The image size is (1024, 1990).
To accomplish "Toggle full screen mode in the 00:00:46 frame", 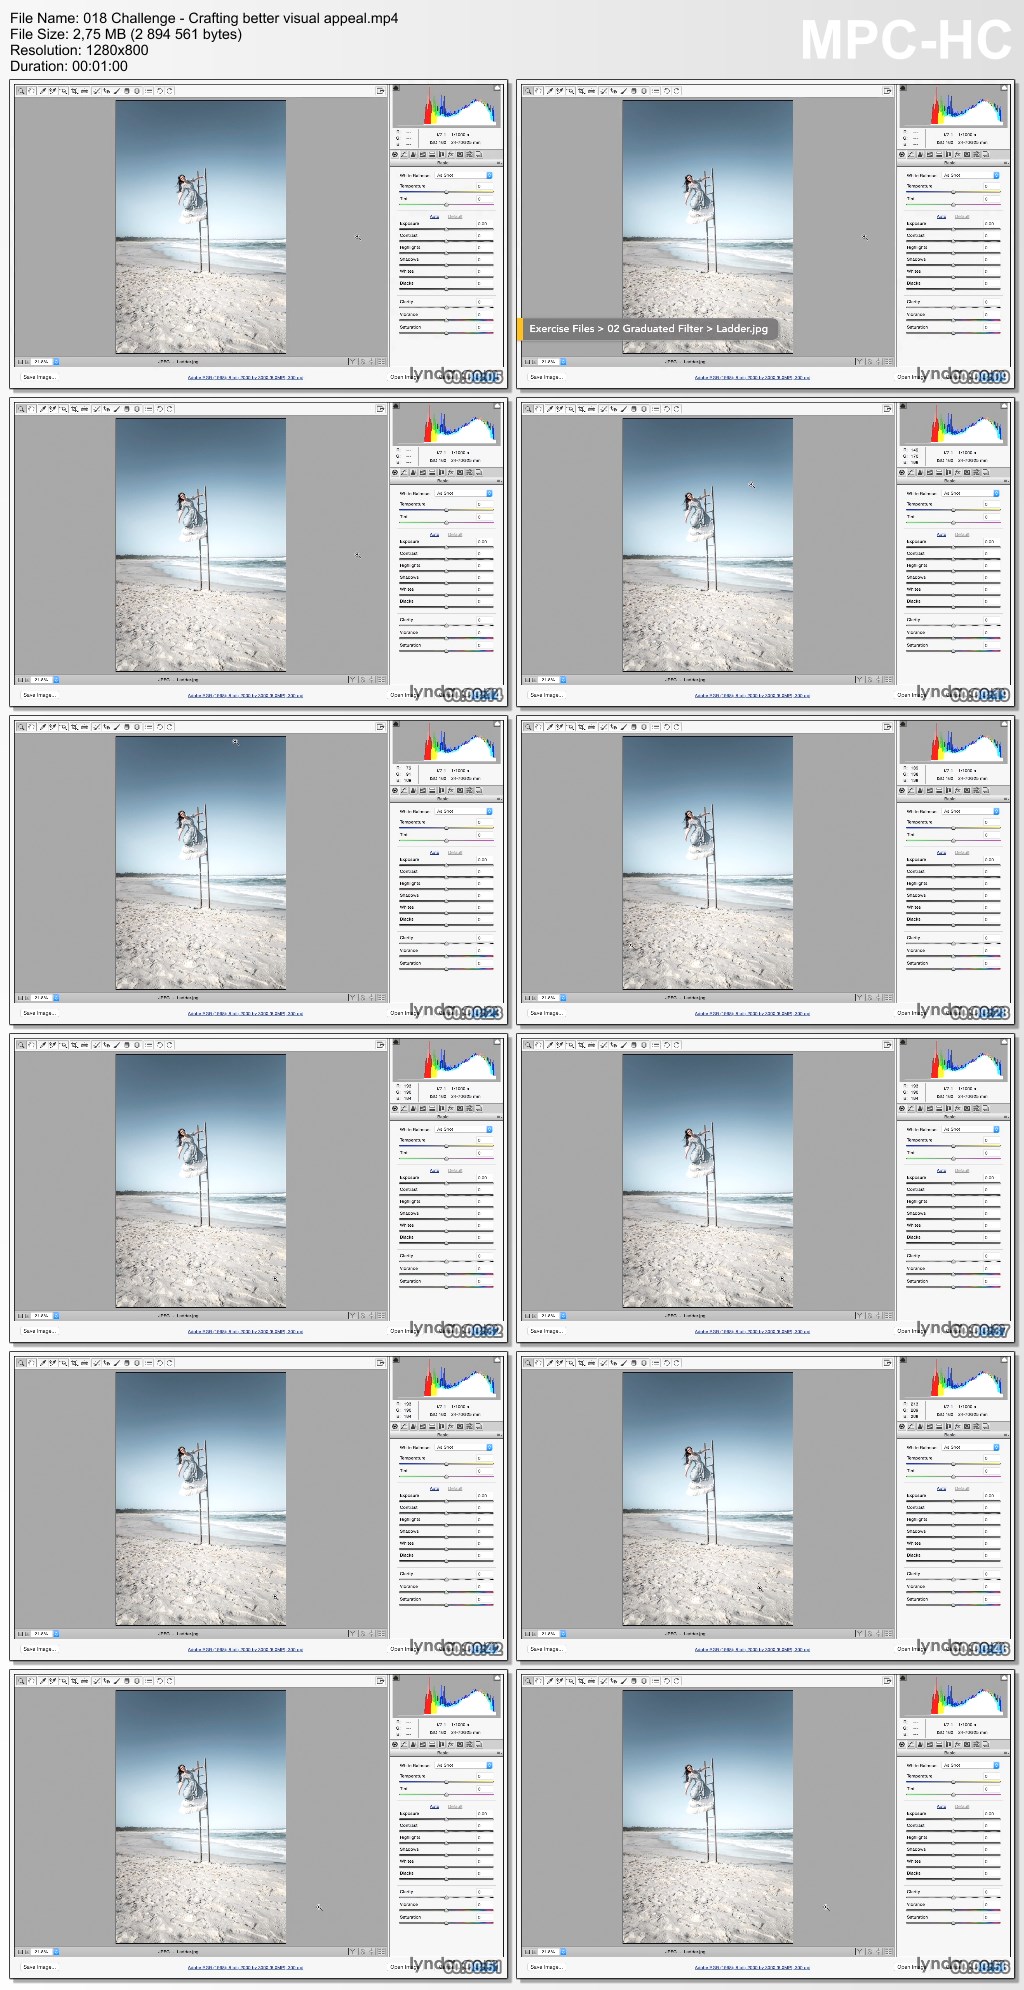I will point(887,1363).
